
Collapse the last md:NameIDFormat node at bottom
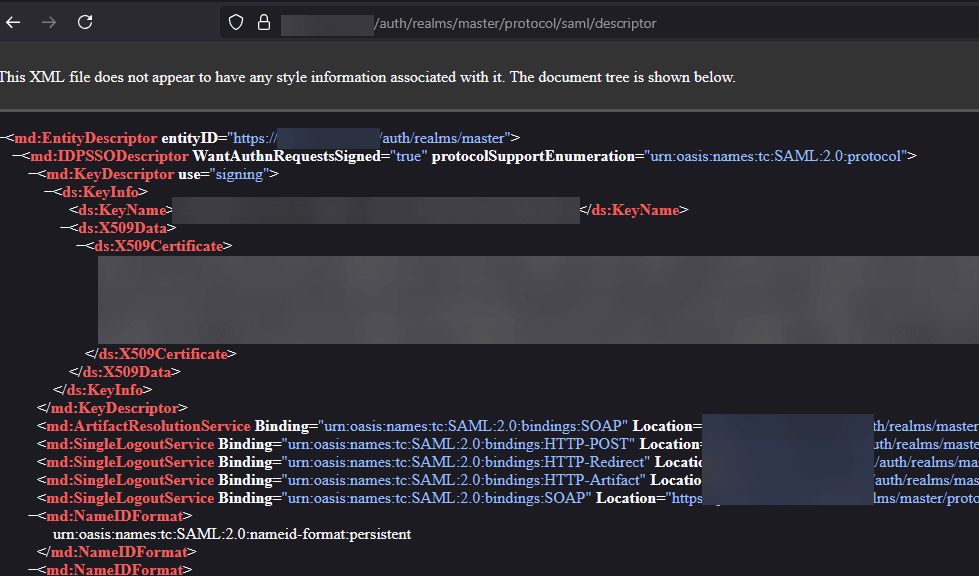(32, 569)
